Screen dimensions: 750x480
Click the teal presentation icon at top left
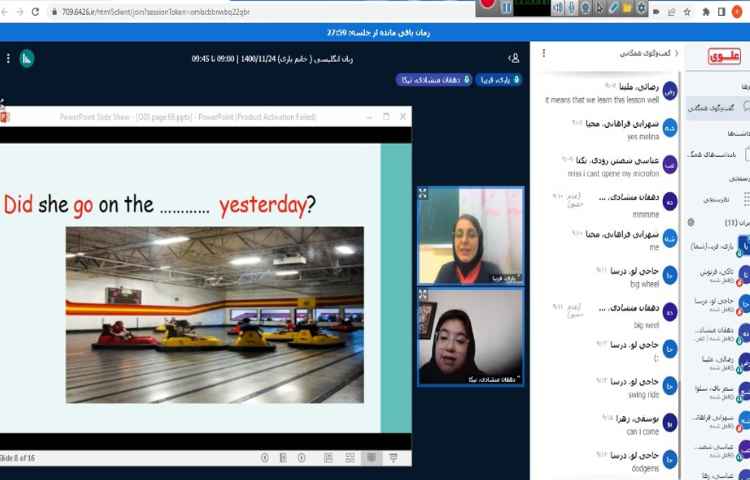point(27,58)
